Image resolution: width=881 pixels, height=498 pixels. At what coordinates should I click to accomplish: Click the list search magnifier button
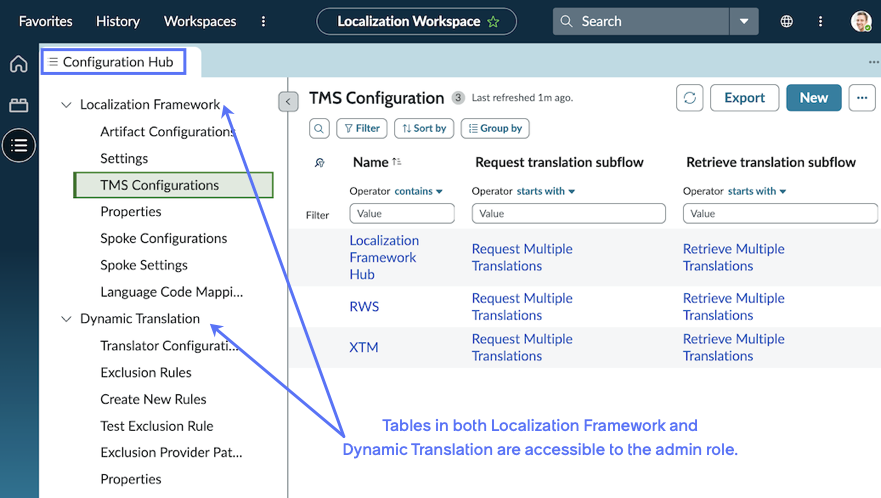tap(319, 128)
